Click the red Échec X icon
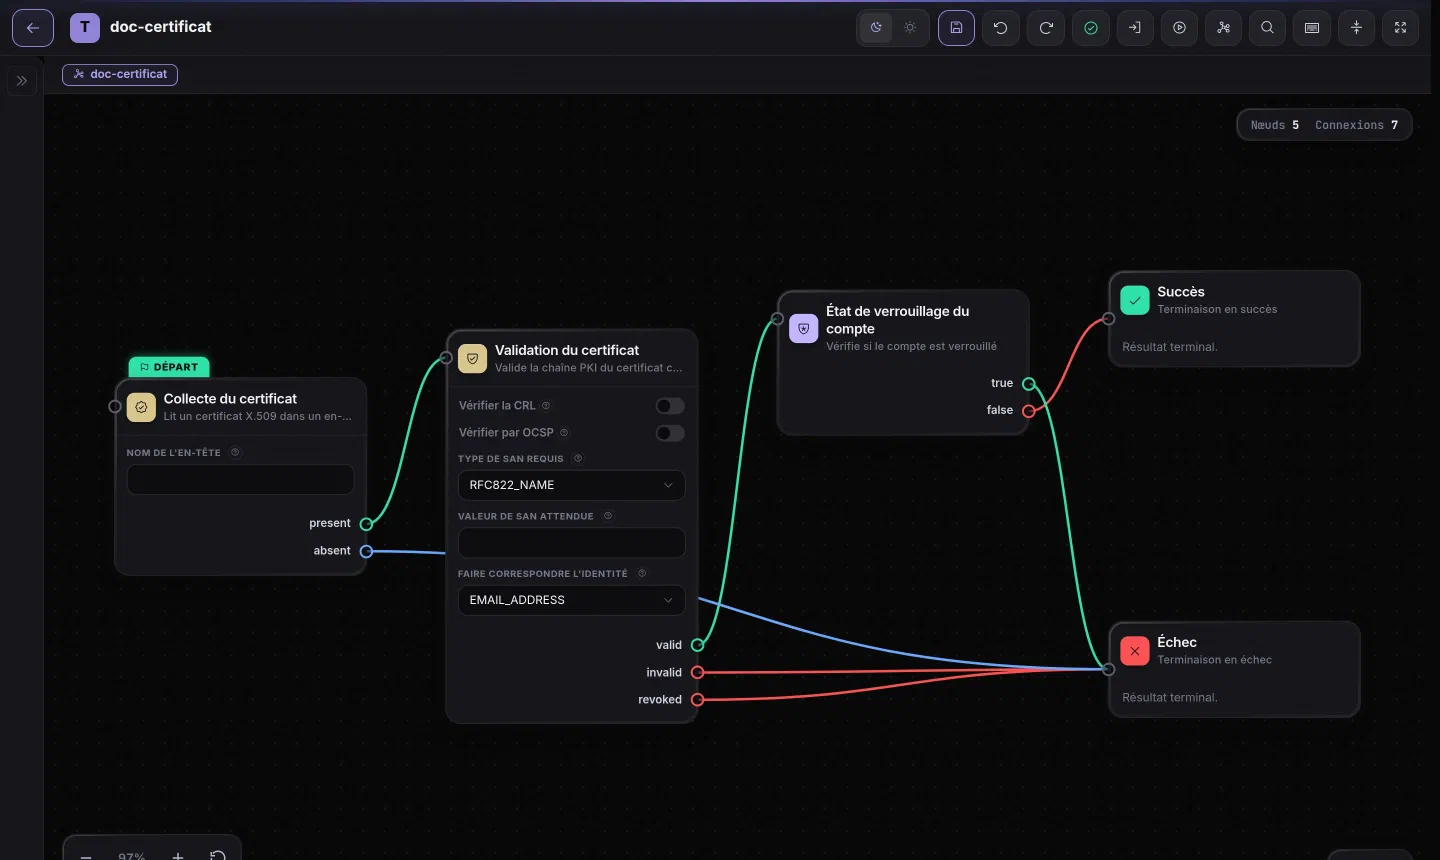 [x=1135, y=651]
